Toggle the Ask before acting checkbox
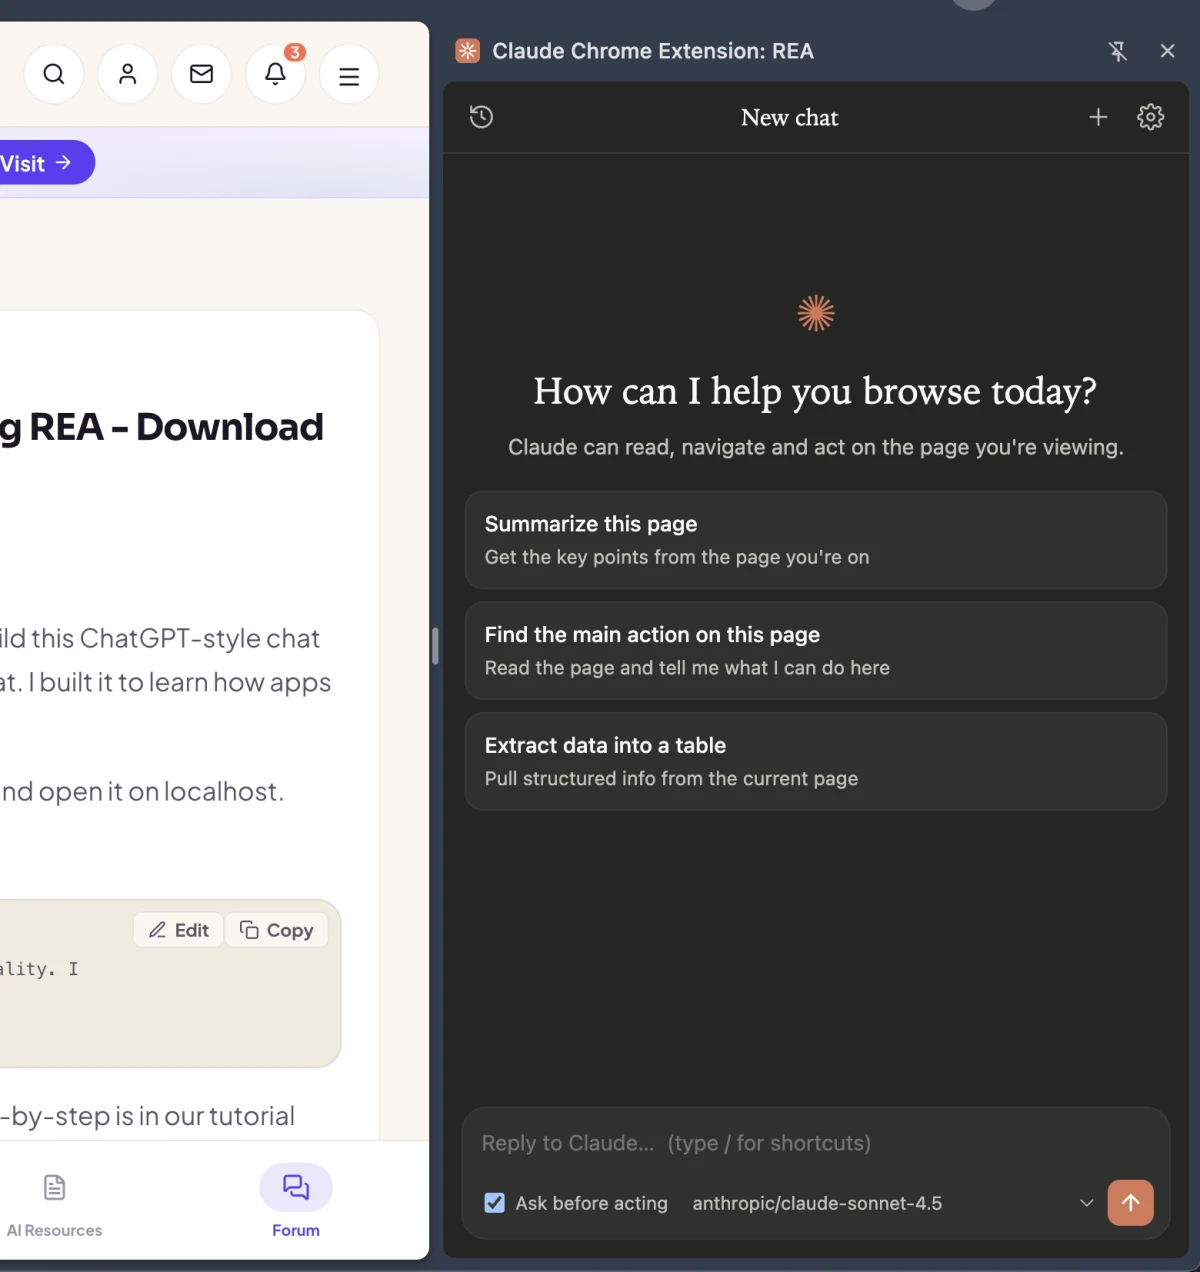The height and width of the screenshot is (1272, 1200). pyautogui.click(x=495, y=1203)
